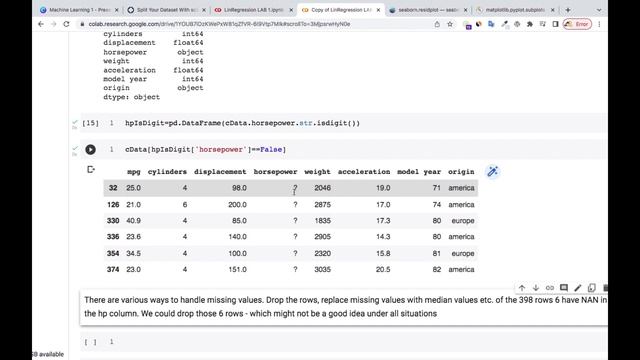
Task: Close the seaborn.residplot tab
Action: (x=466, y=10)
